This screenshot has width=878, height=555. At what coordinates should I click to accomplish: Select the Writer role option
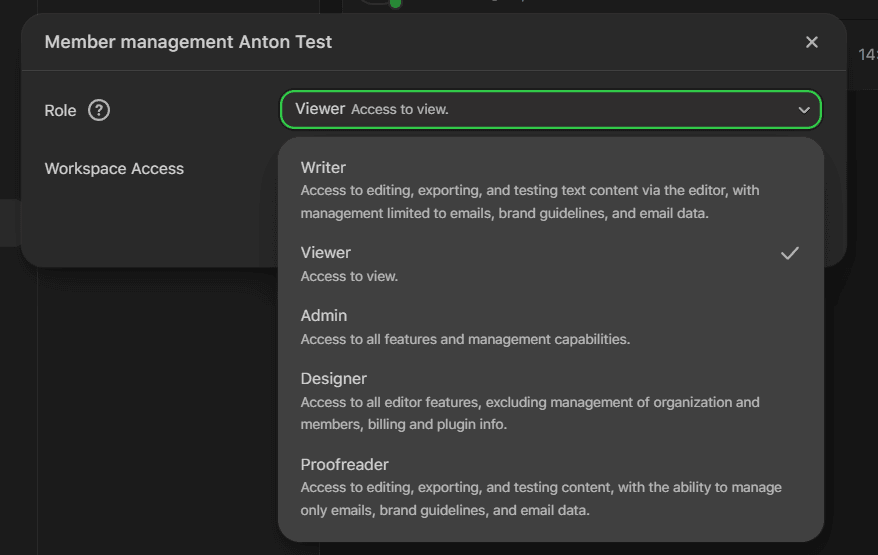323,168
